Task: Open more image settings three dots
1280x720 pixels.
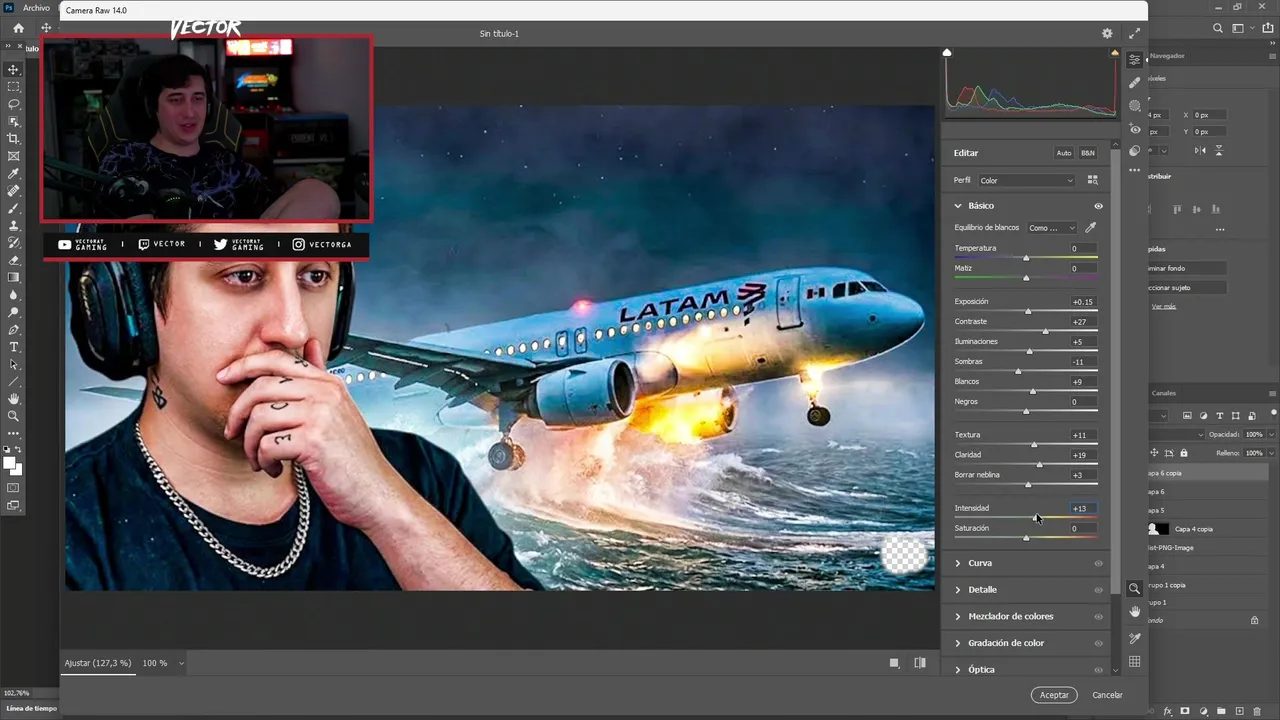Action: pyautogui.click(x=1135, y=170)
